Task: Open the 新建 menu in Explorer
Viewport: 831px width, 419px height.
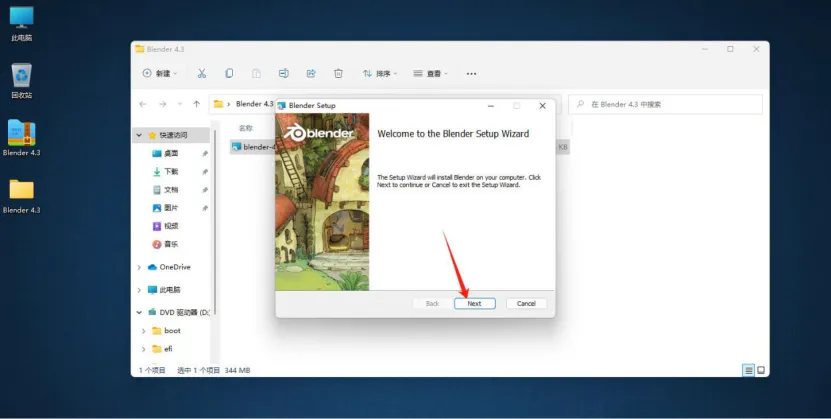Action: tap(160, 74)
